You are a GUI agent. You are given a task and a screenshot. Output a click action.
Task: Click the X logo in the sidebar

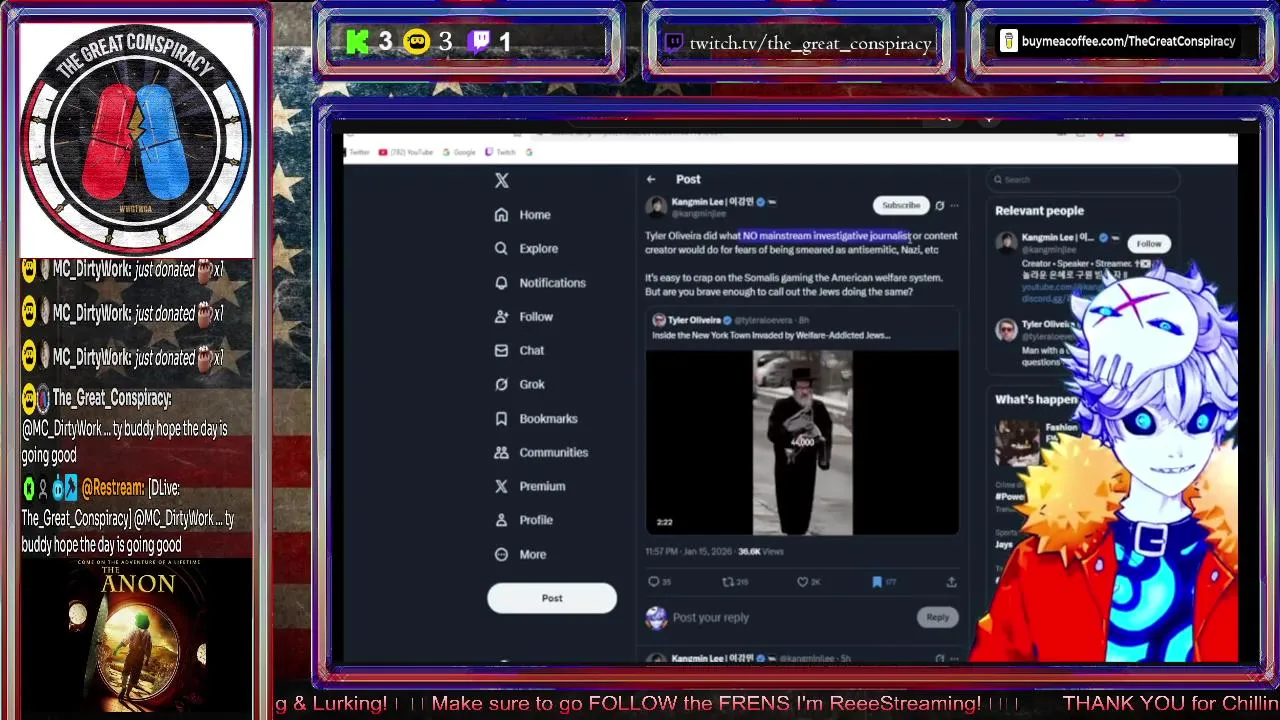click(x=502, y=180)
